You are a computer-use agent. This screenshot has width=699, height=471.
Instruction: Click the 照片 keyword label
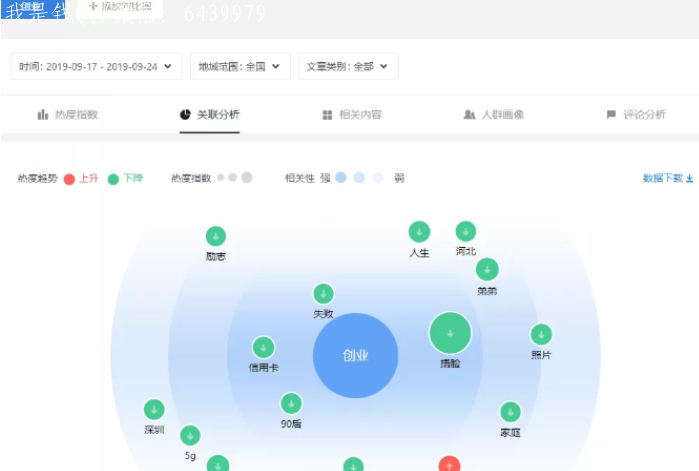pos(542,355)
